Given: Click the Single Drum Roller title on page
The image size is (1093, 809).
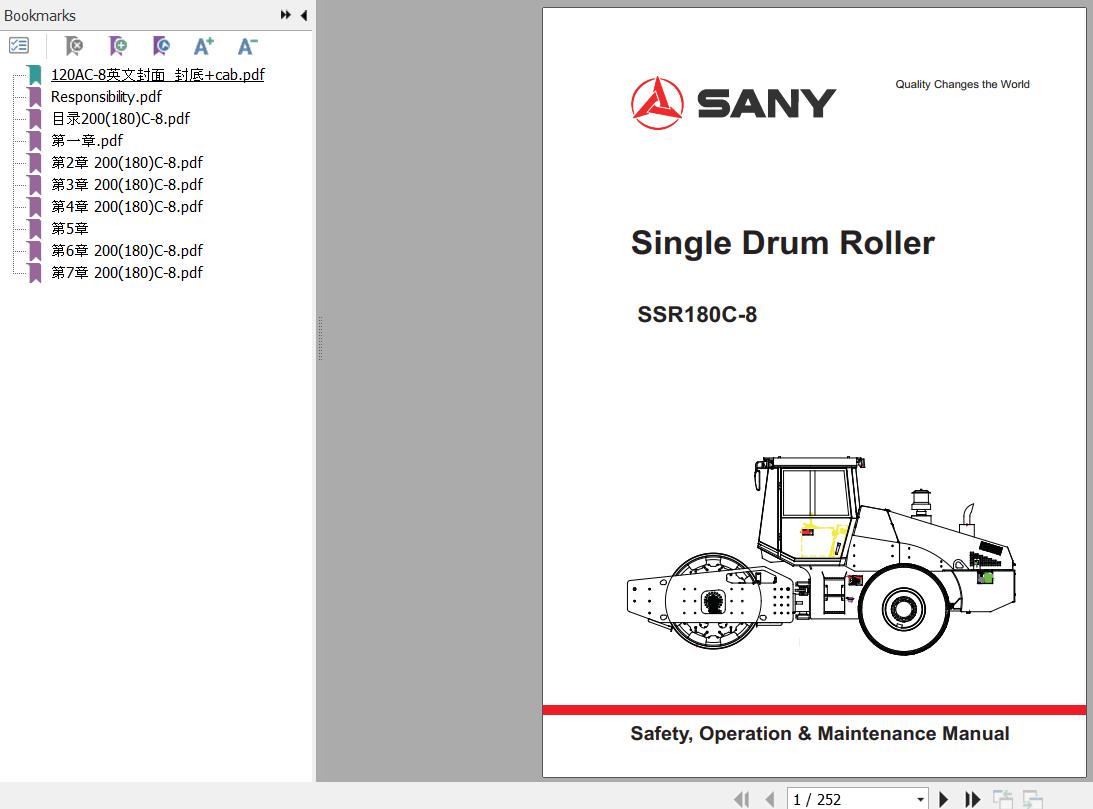Looking at the screenshot, I should tap(782, 243).
